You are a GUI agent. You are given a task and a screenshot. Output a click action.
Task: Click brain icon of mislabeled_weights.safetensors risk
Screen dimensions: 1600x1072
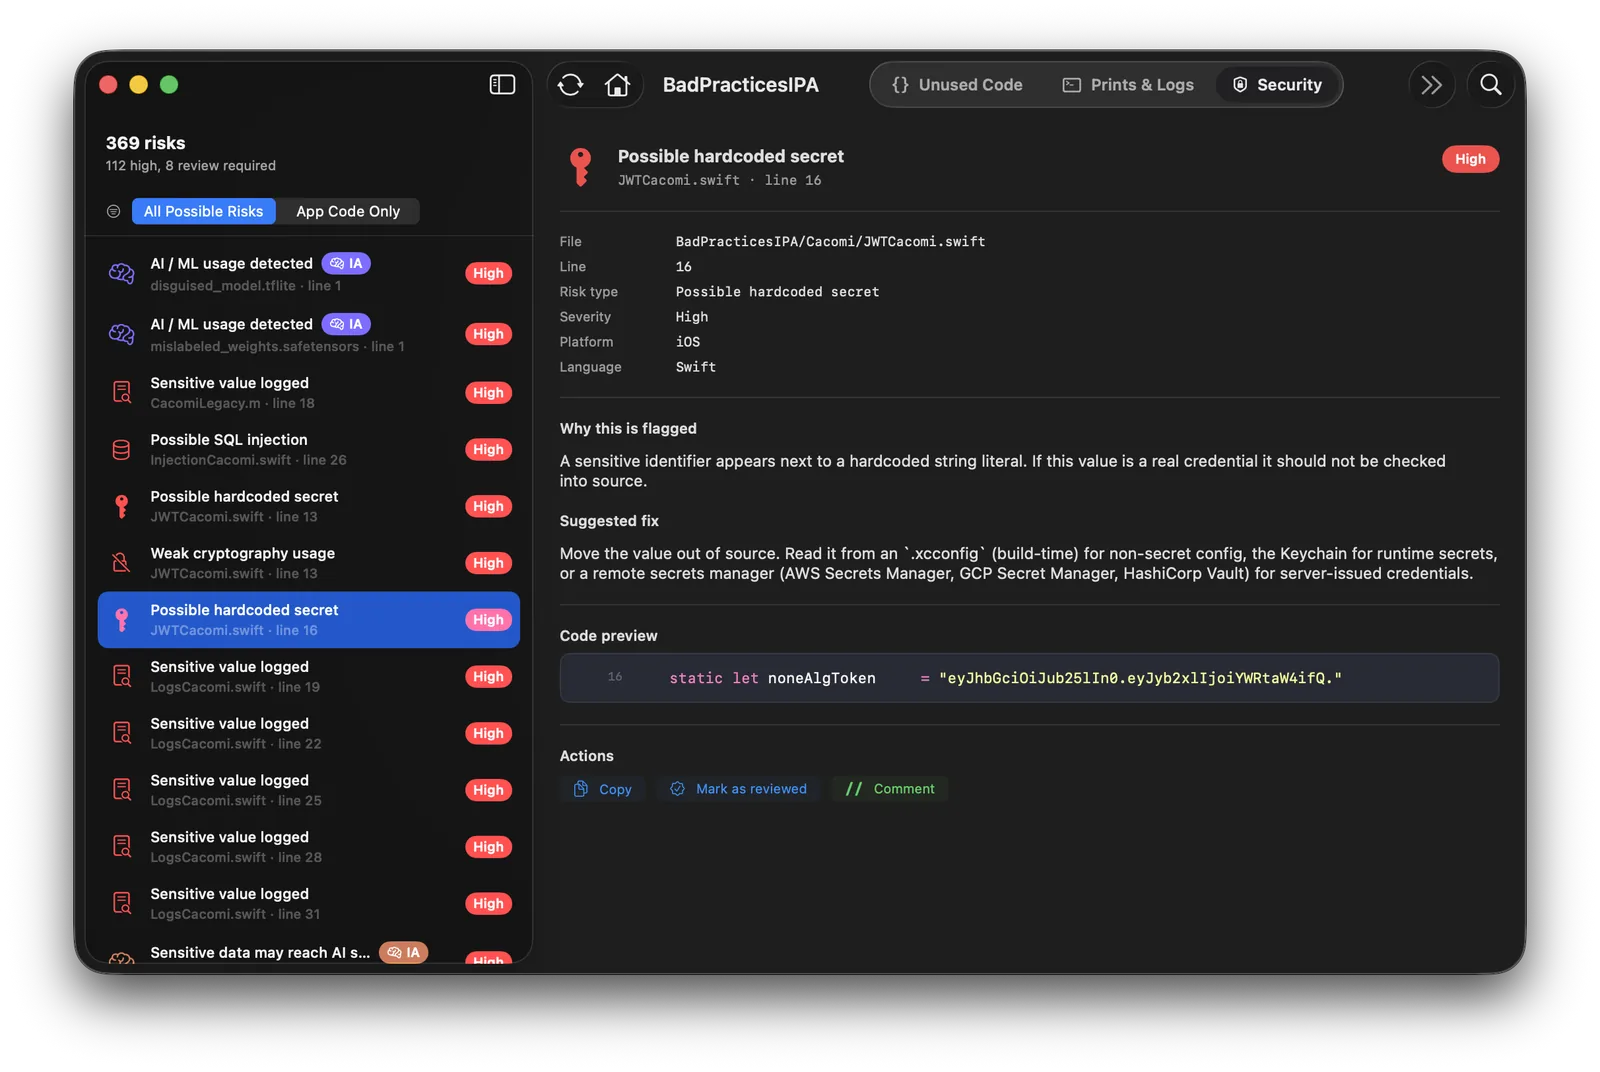pyautogui.click(x=121, y=334)
